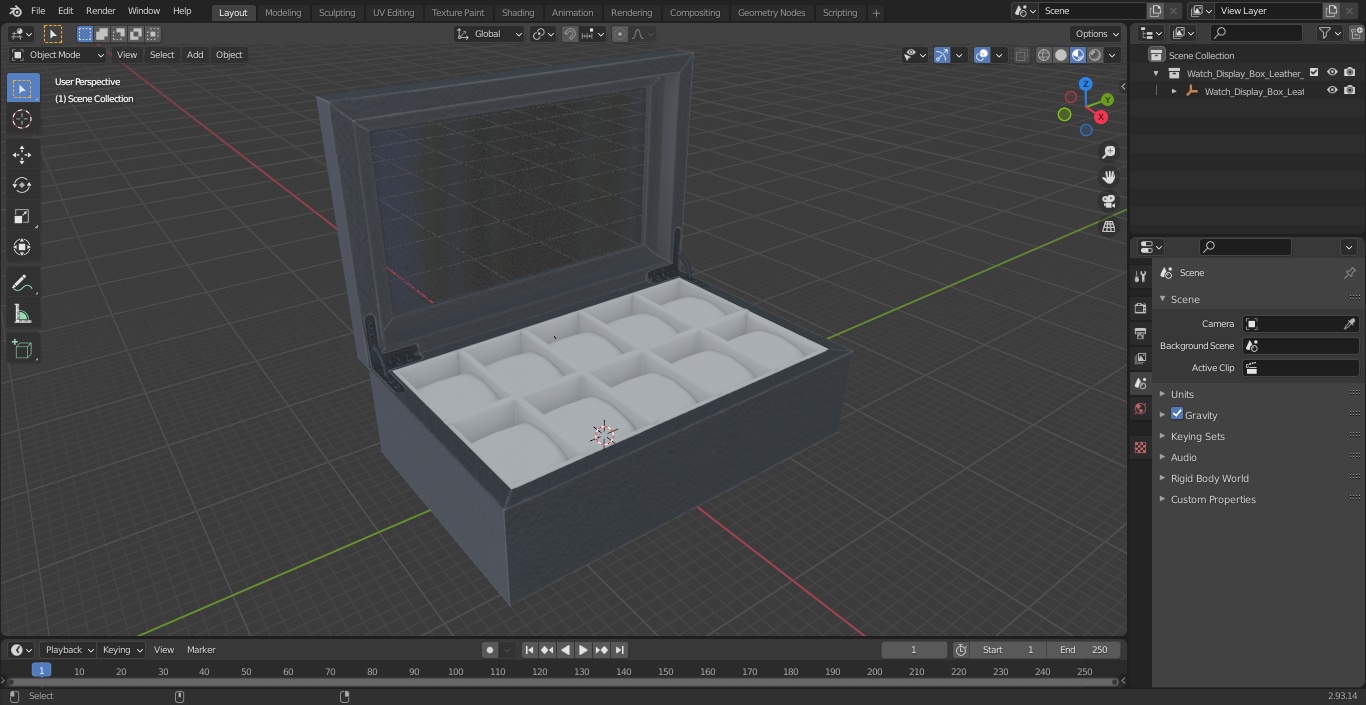Choose the Transform tool
This screenshot has width=1366, height=705.
[x=22, y=247]
